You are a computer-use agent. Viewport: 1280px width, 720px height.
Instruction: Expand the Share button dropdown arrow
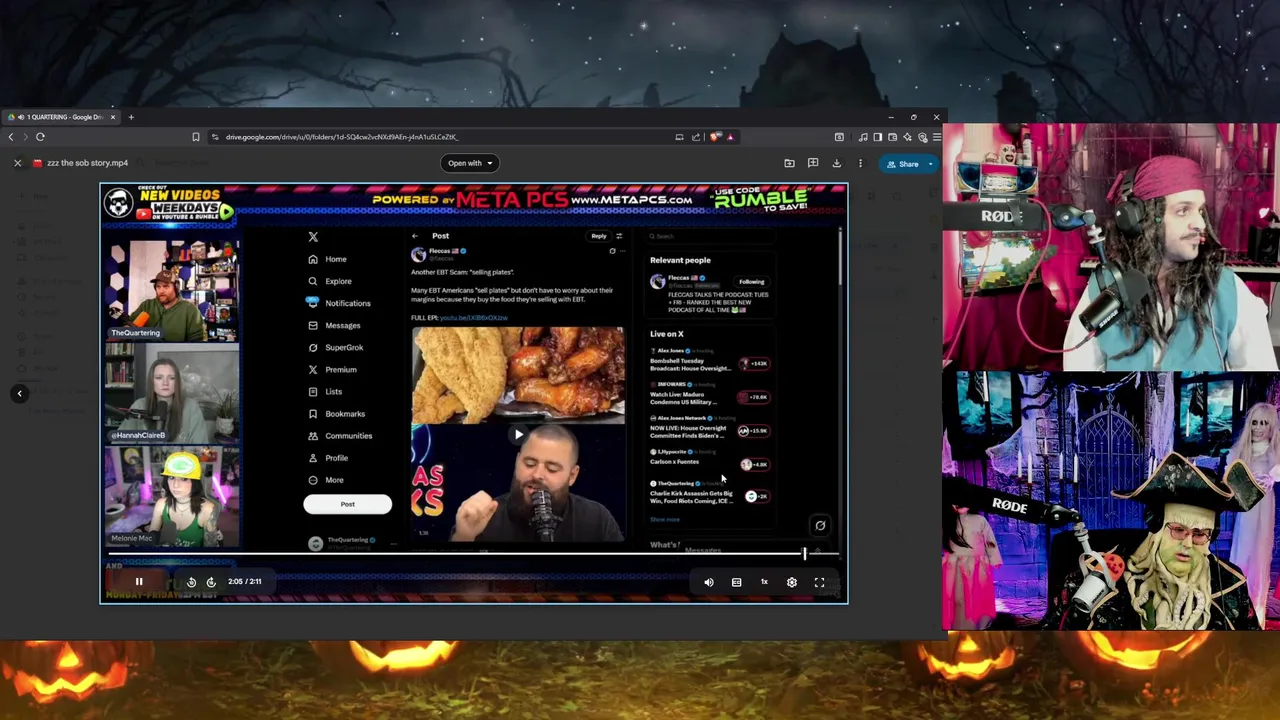(931, 164)
